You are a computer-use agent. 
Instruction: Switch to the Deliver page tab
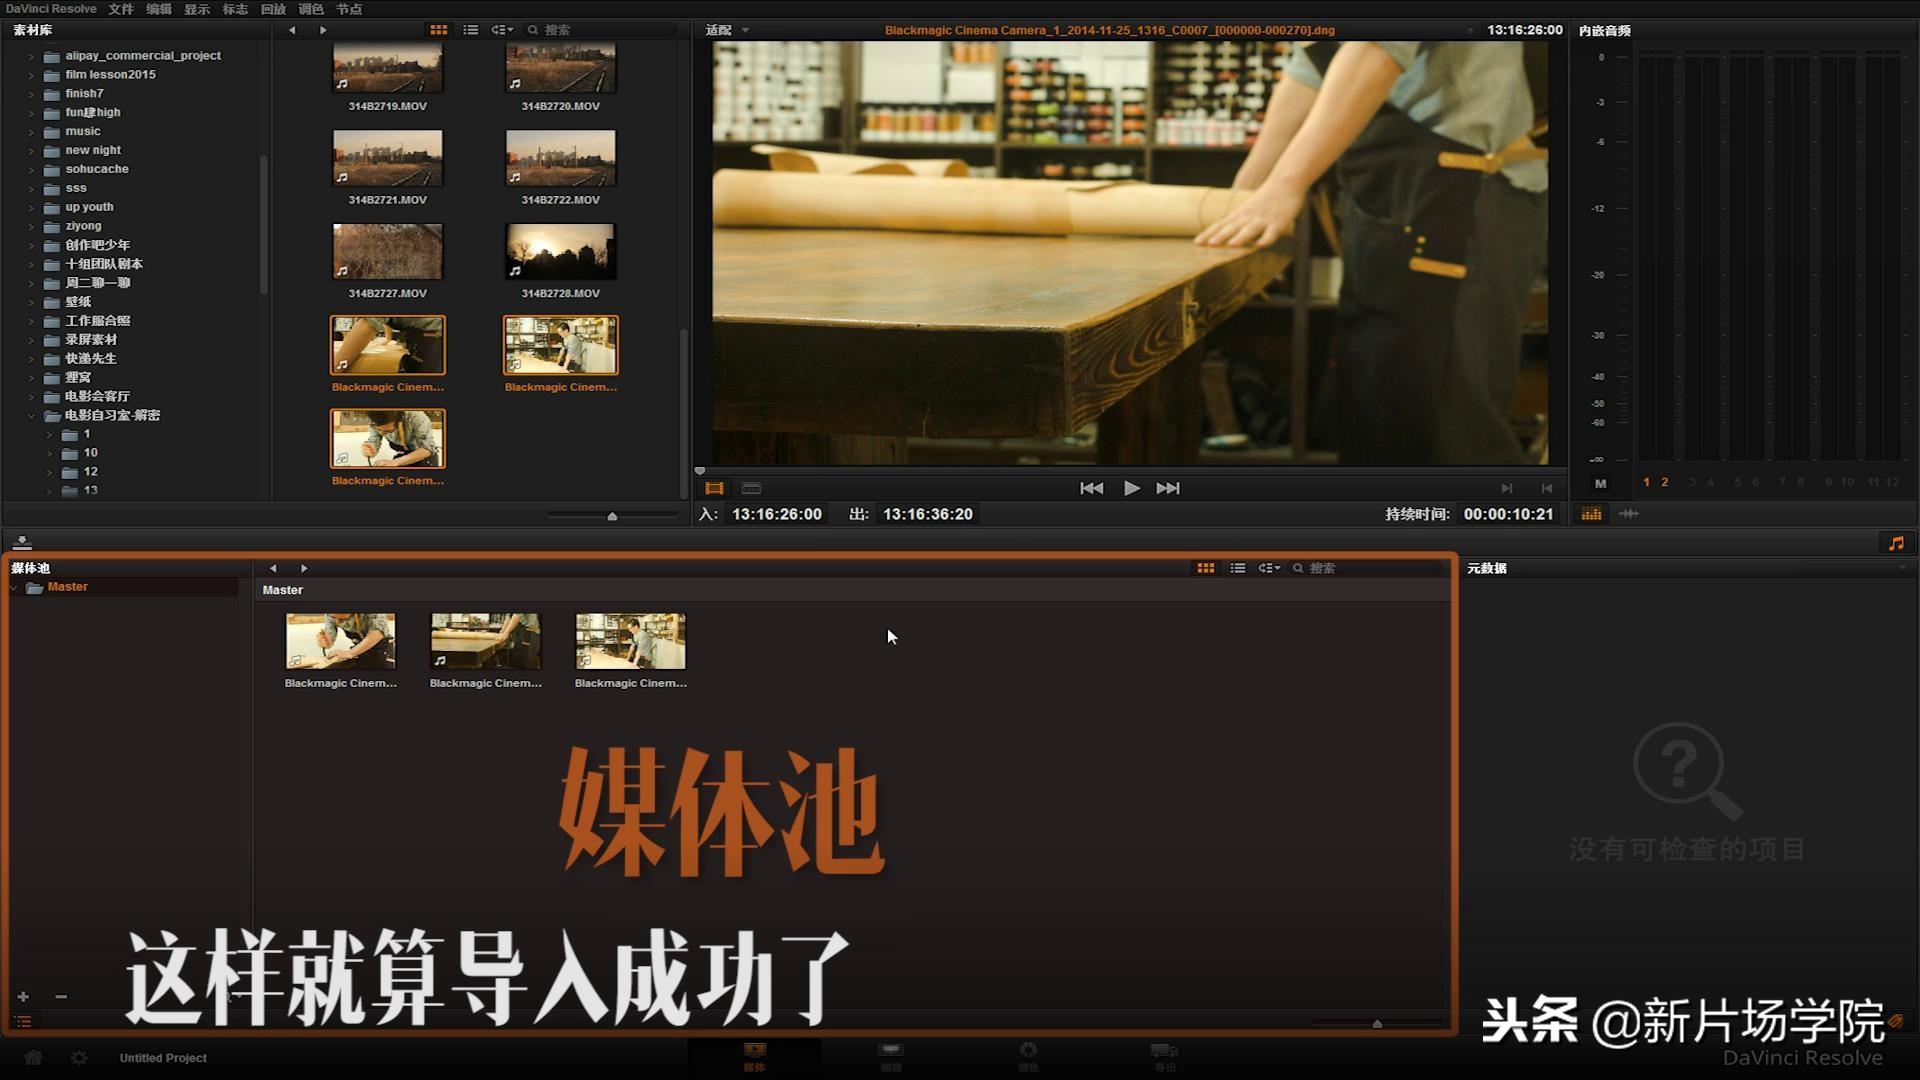[x=1165, y=1057]
